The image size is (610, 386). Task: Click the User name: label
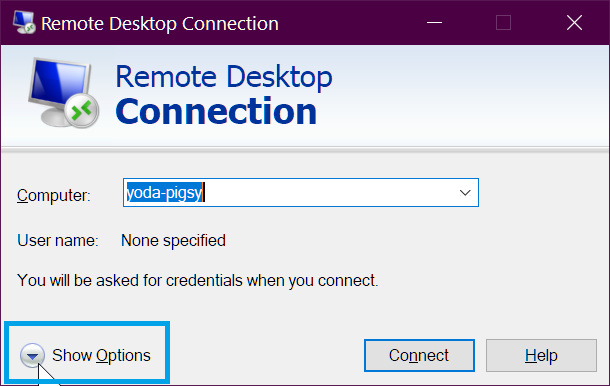click(58, 240)
